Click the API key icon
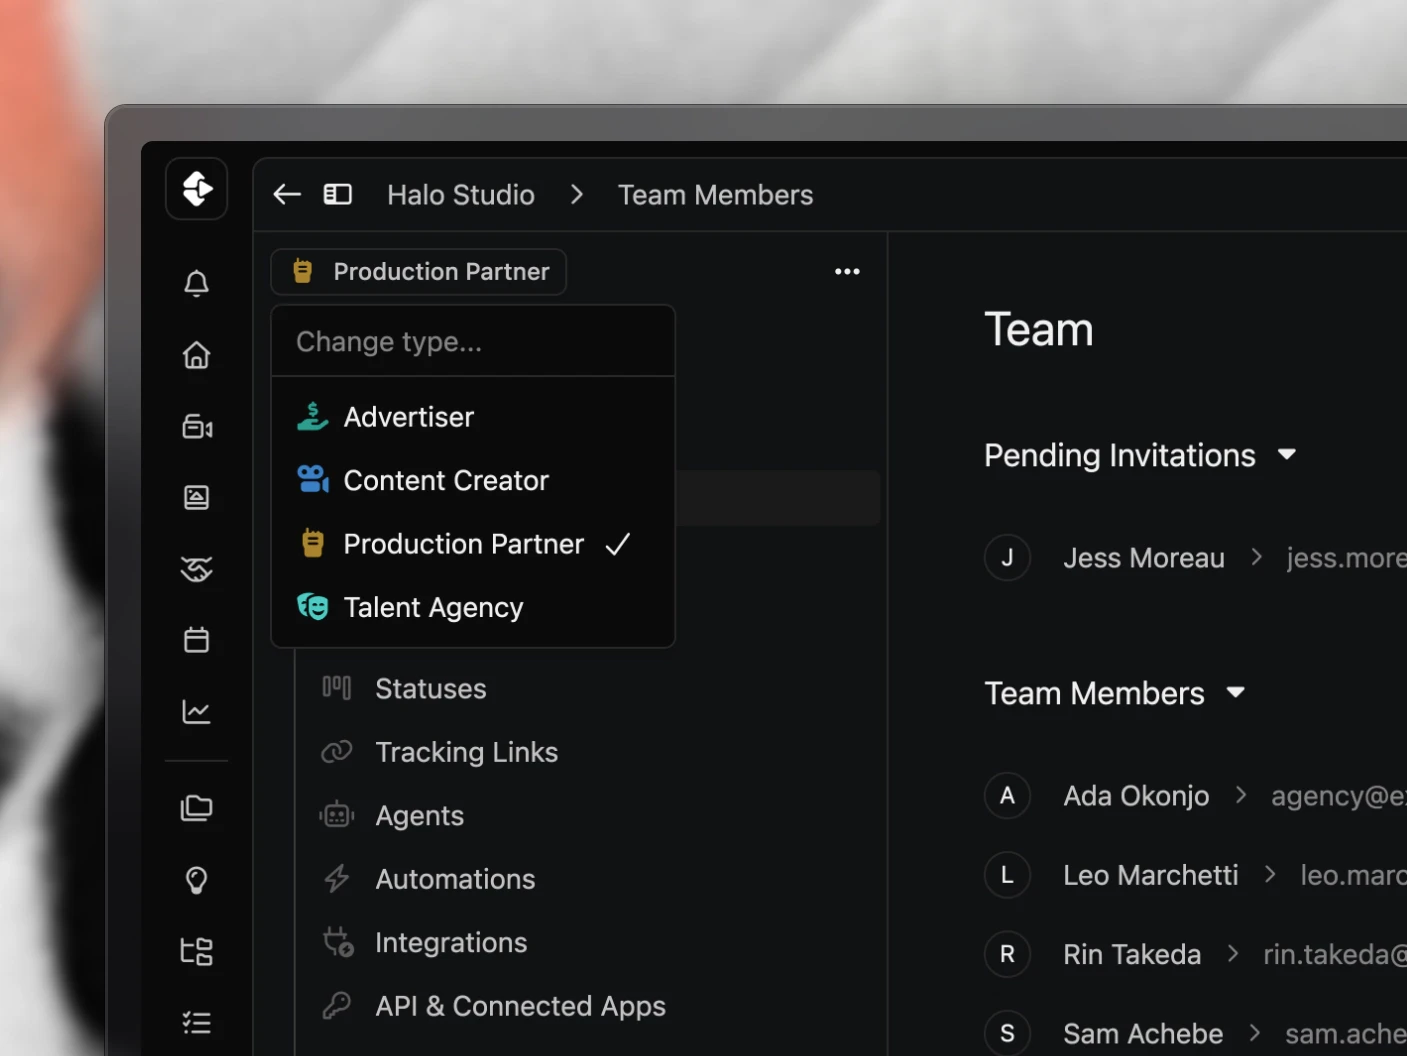The image size is (1407, 1056). 337,1005
